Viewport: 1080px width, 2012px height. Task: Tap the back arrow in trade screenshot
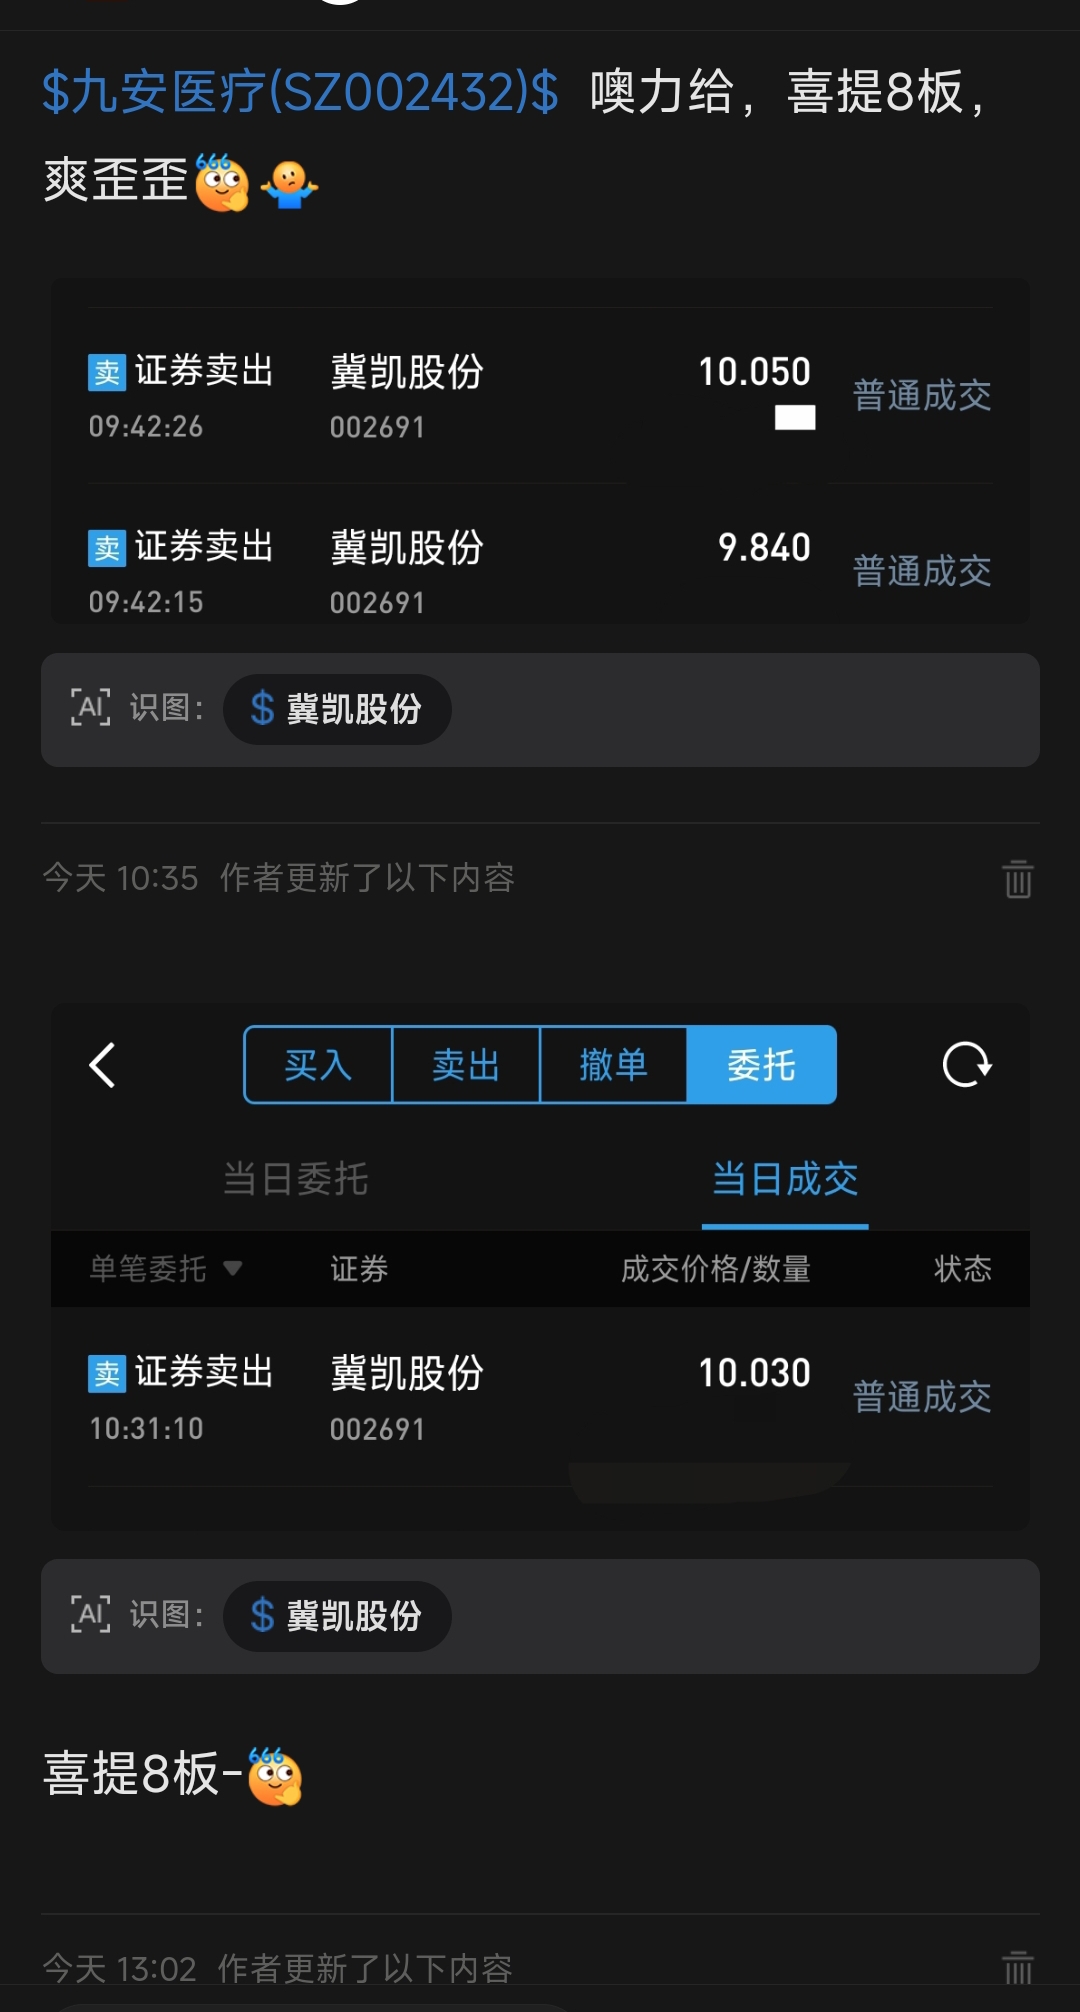tap(102, 1065)
